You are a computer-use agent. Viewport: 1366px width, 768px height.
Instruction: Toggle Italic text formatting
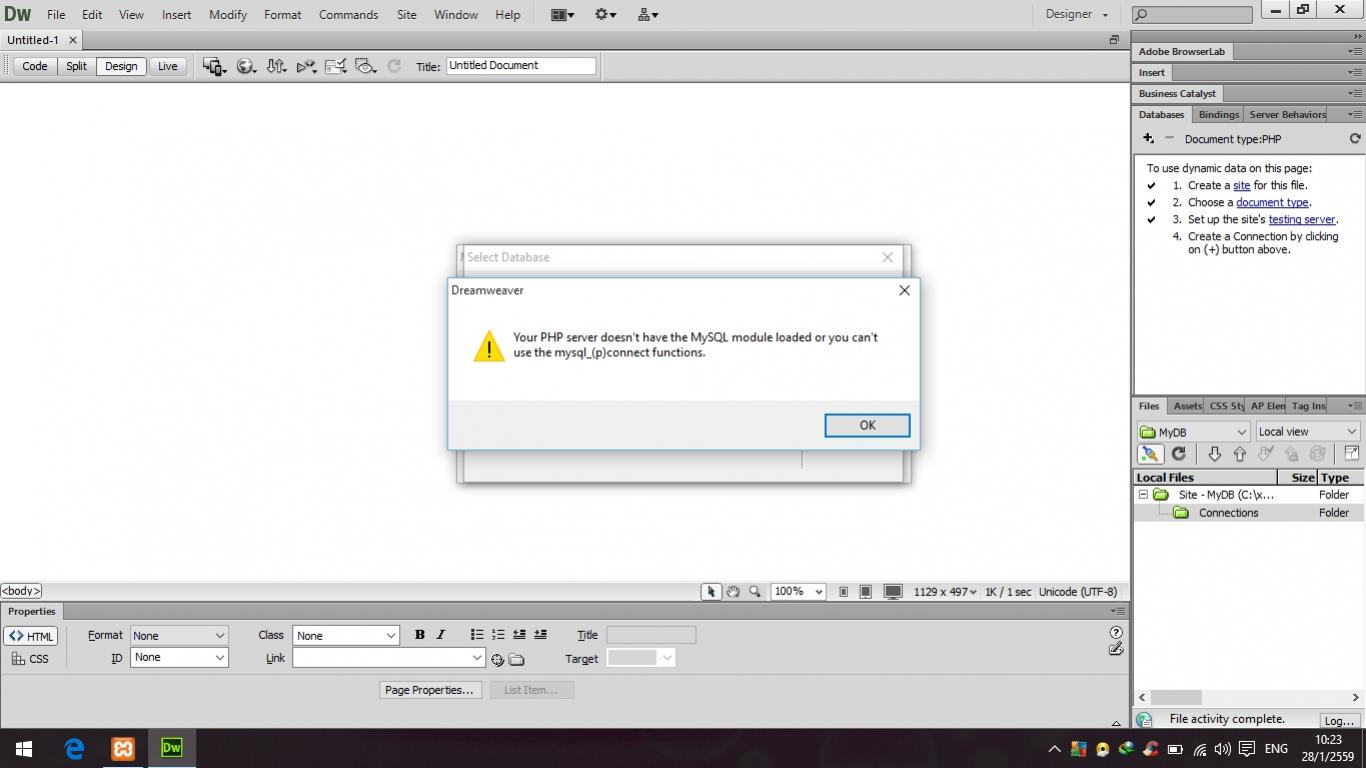pos(440,635)
